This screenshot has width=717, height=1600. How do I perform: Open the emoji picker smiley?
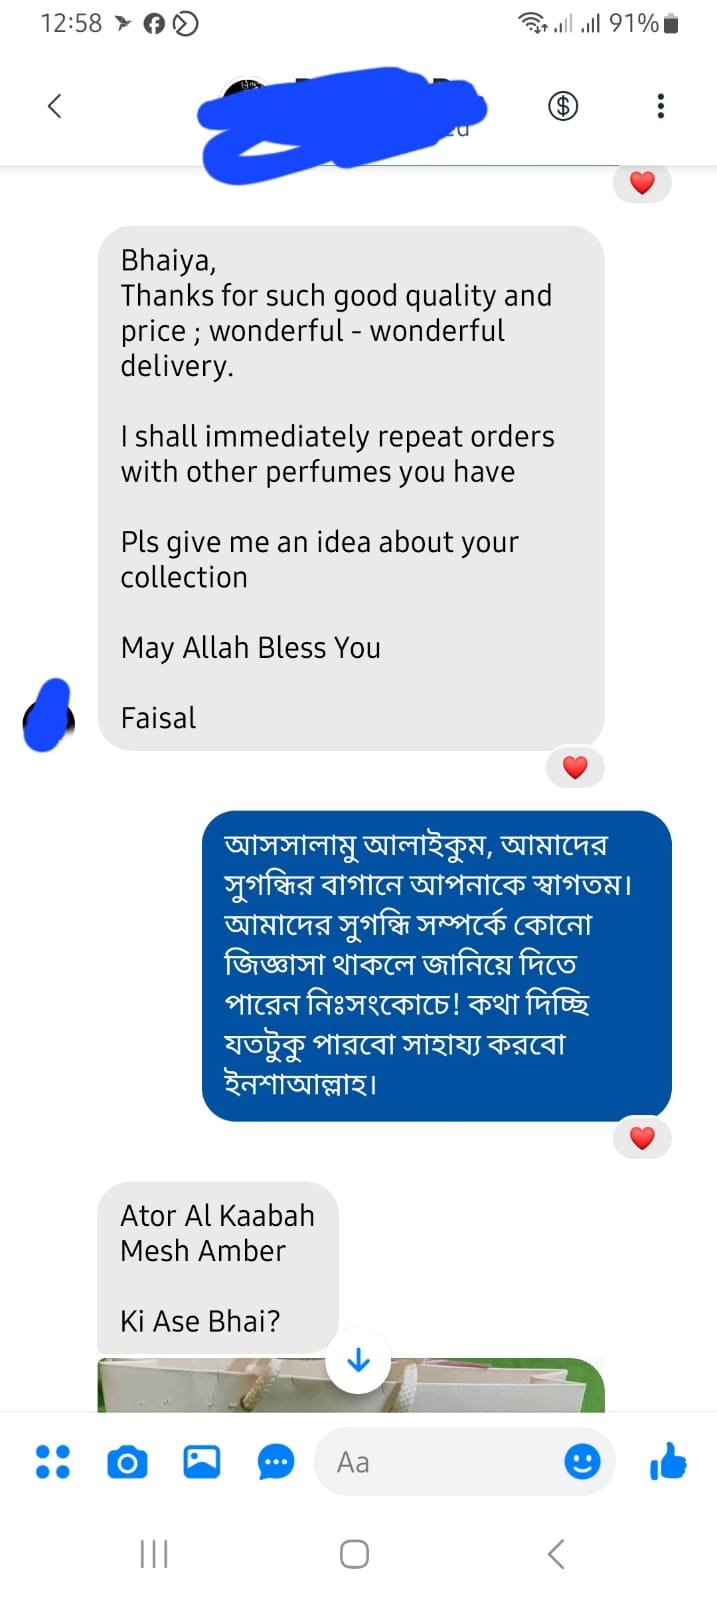point(582,1462)
